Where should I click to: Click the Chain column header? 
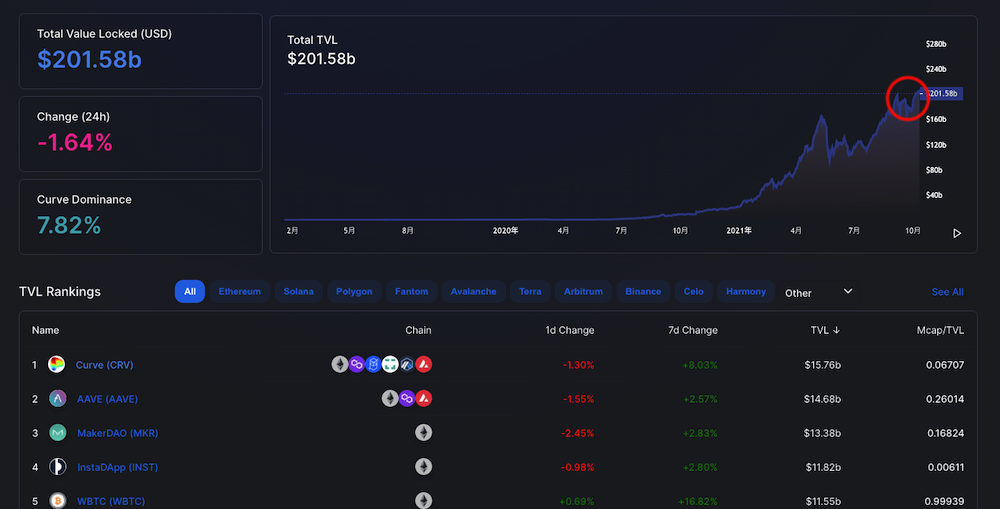(x=418, y=330)
